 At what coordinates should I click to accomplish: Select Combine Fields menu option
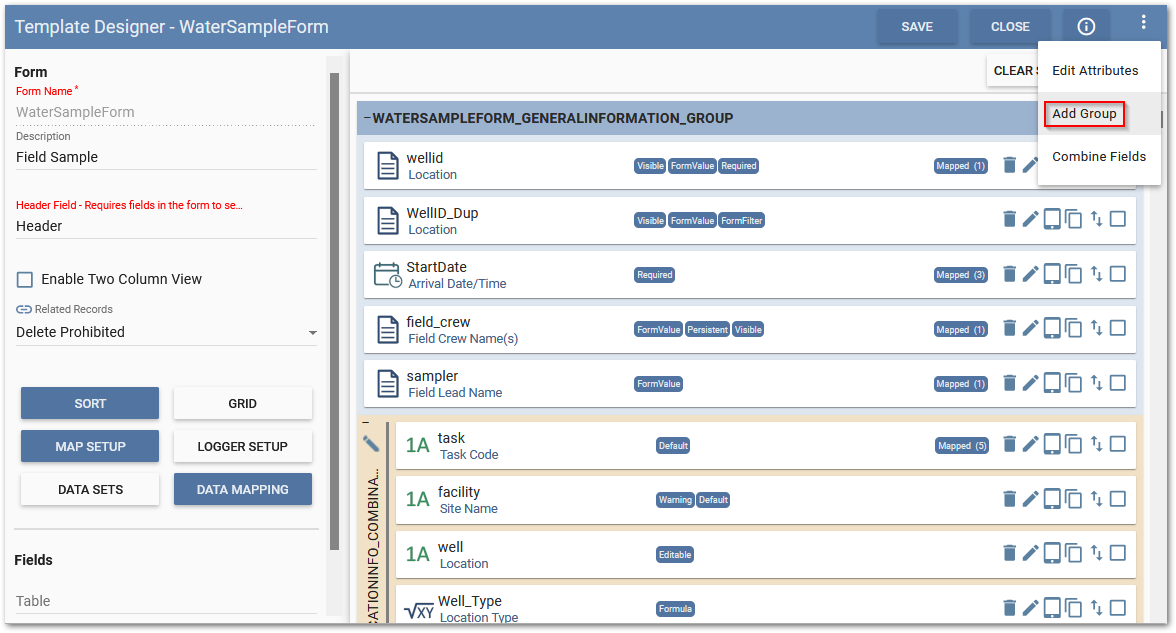(1099, 157)
